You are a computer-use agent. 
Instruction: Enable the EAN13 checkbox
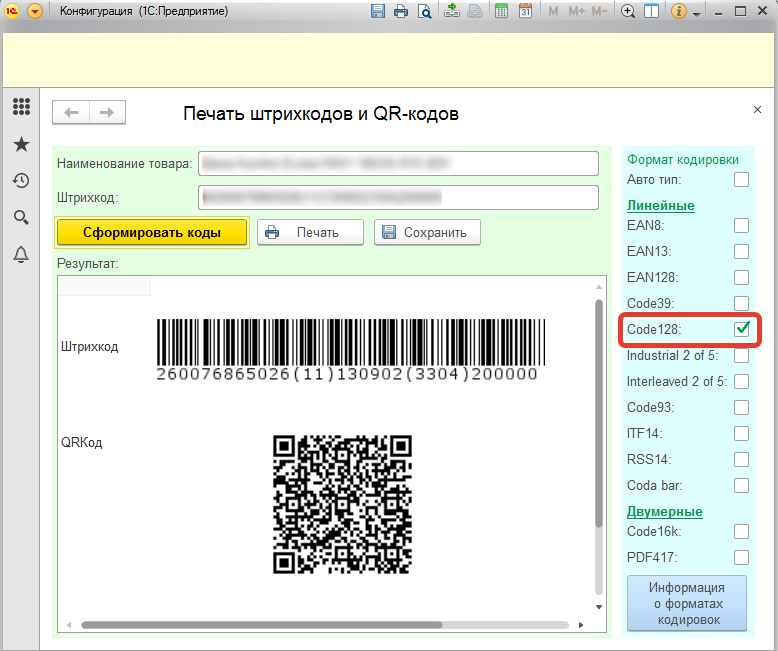pos(741,251)
